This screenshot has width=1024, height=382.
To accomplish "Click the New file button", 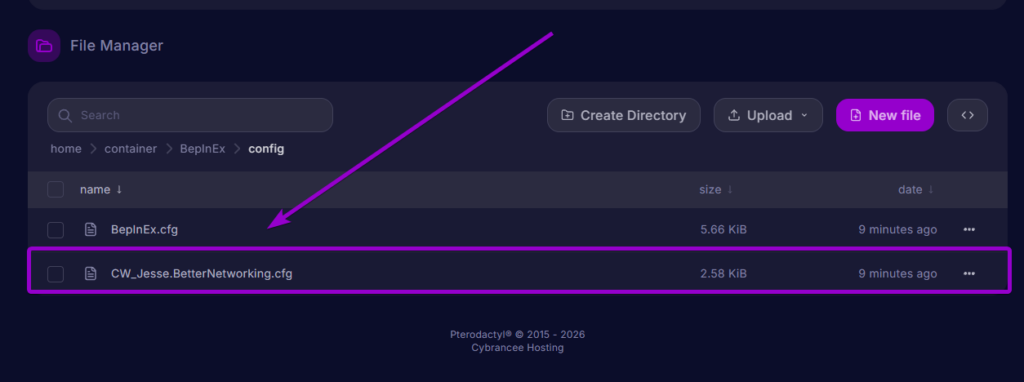I will (x=885, y=115).
